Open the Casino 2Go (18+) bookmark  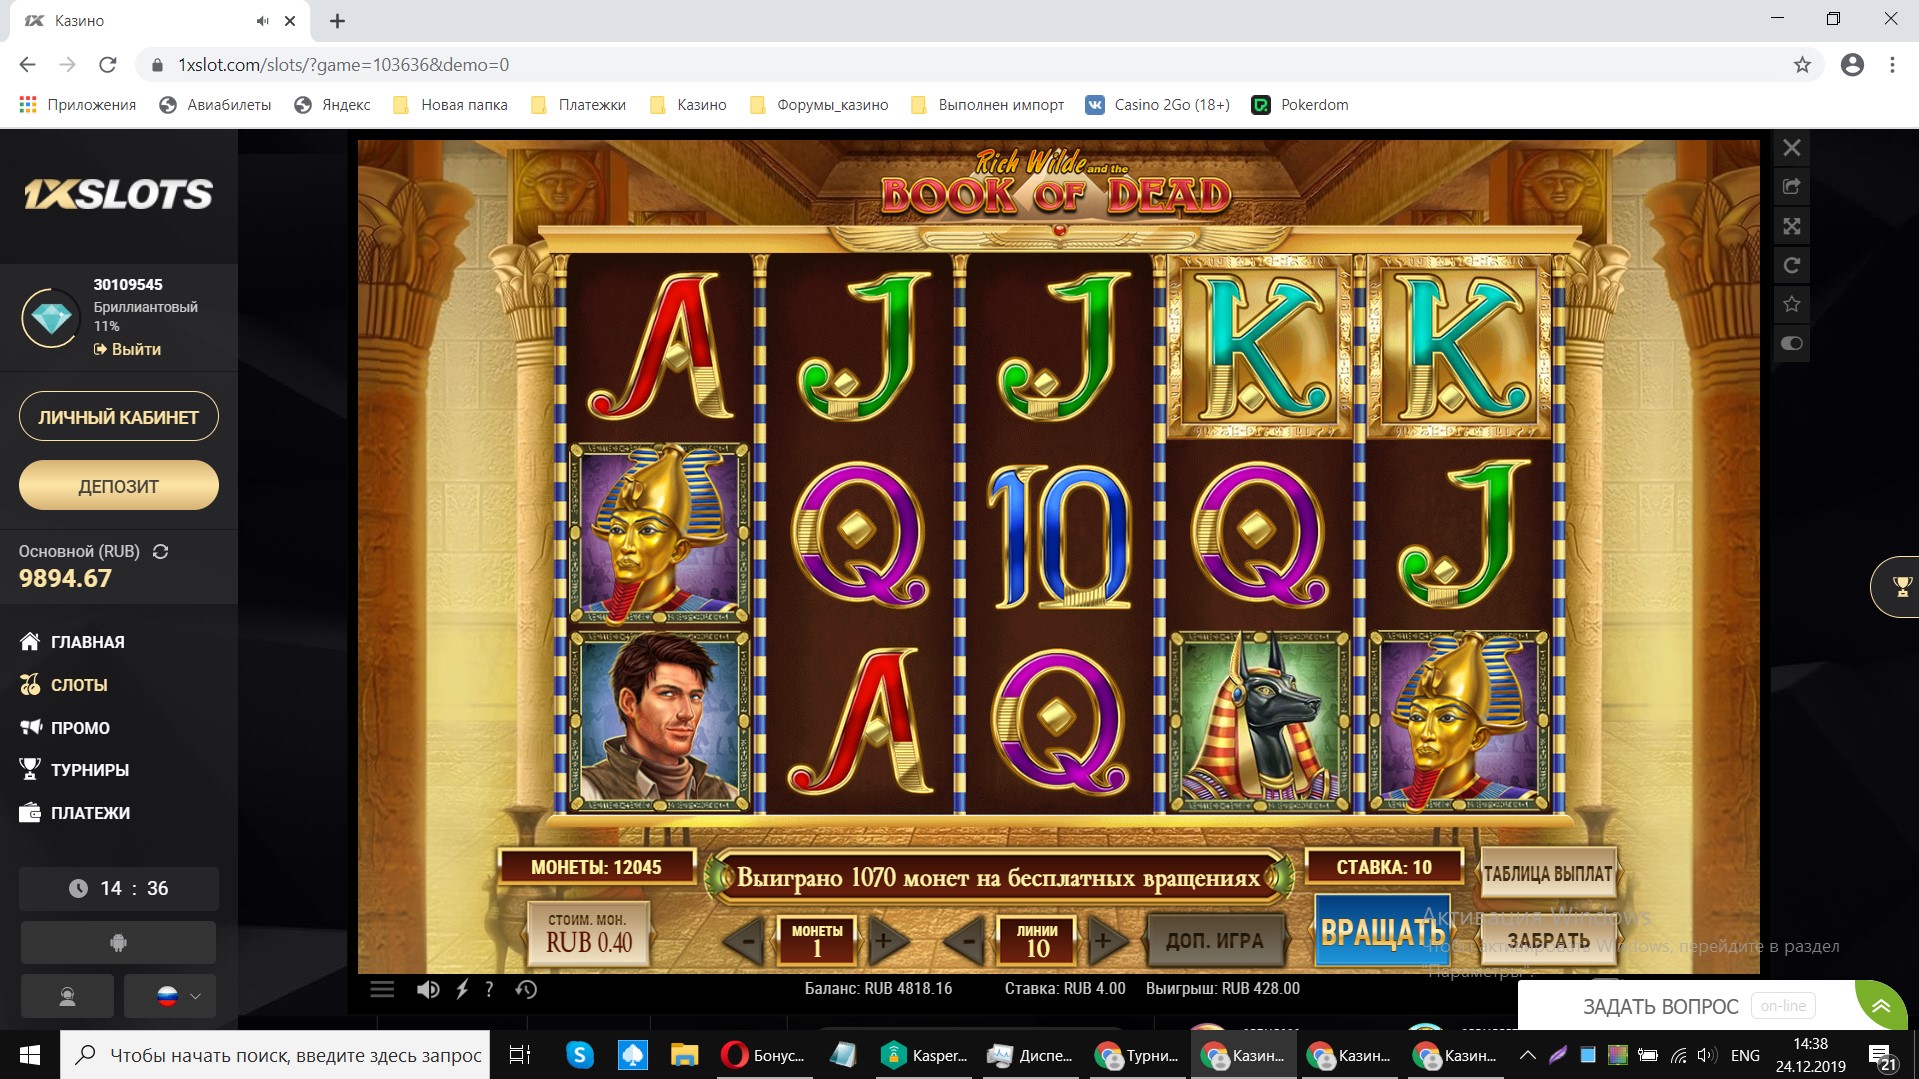coord(1157,105)
